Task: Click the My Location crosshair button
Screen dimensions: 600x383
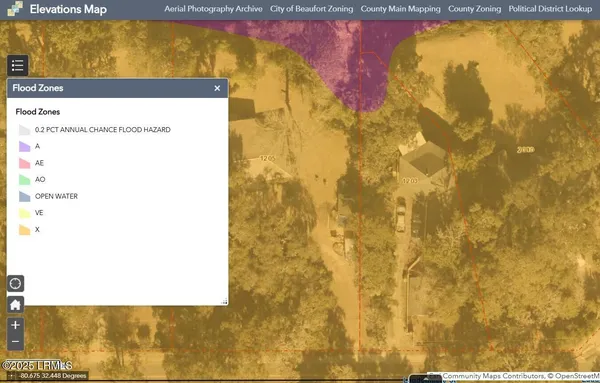Action: click(15, 284)
